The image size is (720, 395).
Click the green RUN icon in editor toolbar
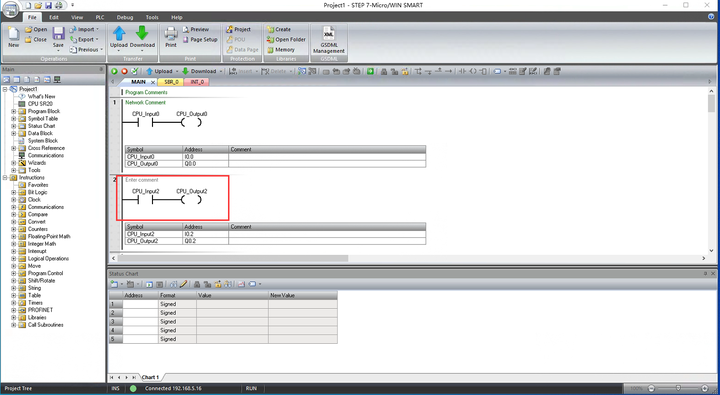pos(114,71)
